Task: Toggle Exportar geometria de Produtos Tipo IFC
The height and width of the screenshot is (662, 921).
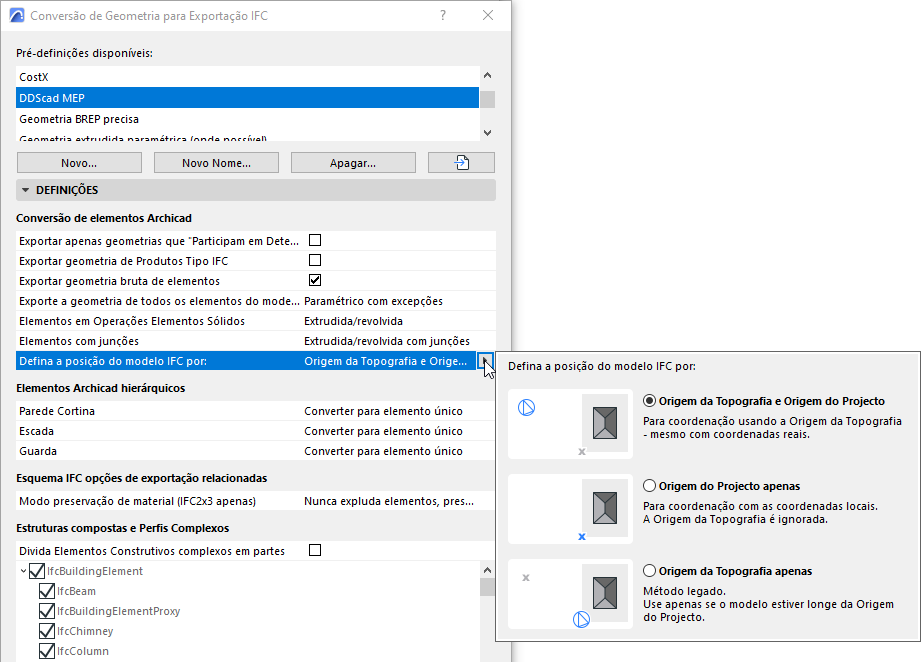Action: pos(315,260)
